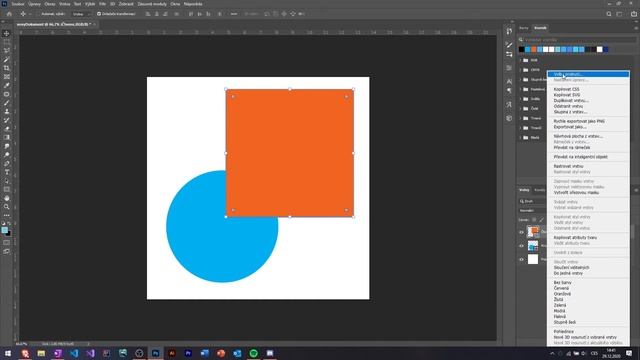The width and height of the screenshot is (640, 360).
Task: Select the Pen tool
Action: (7, 164)
